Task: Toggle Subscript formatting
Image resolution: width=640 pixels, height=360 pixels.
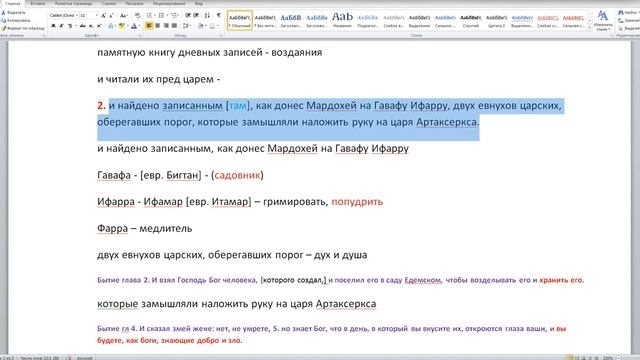Action: pos(91,26)
